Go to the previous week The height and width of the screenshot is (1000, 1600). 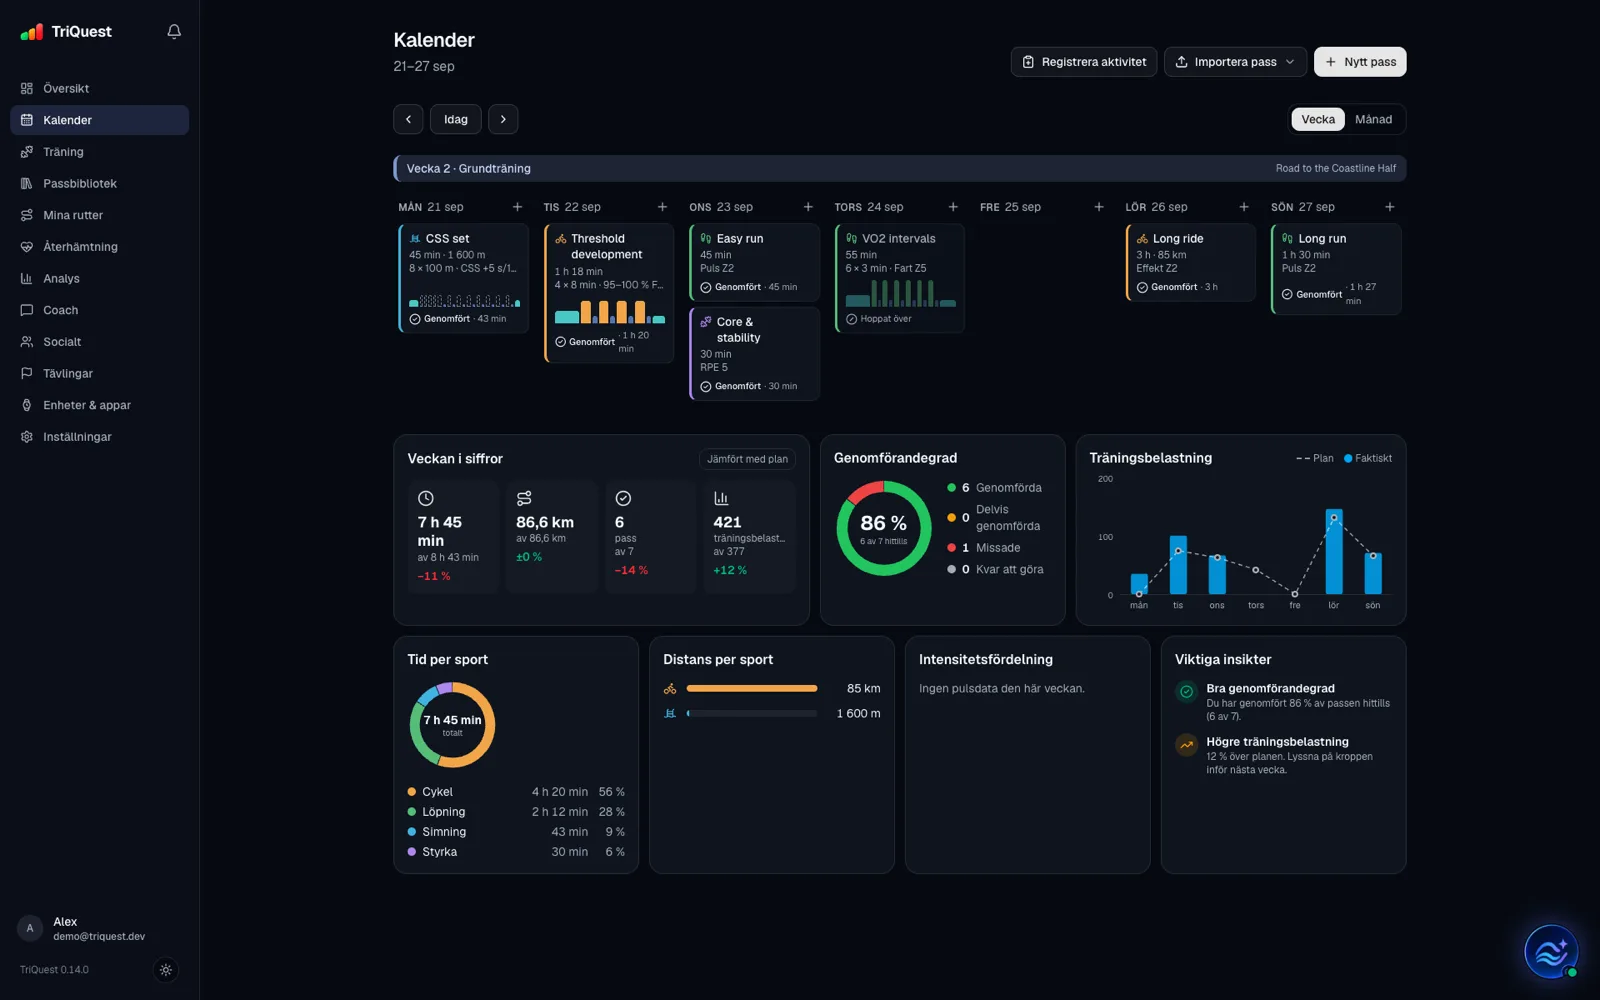(408, 119)
